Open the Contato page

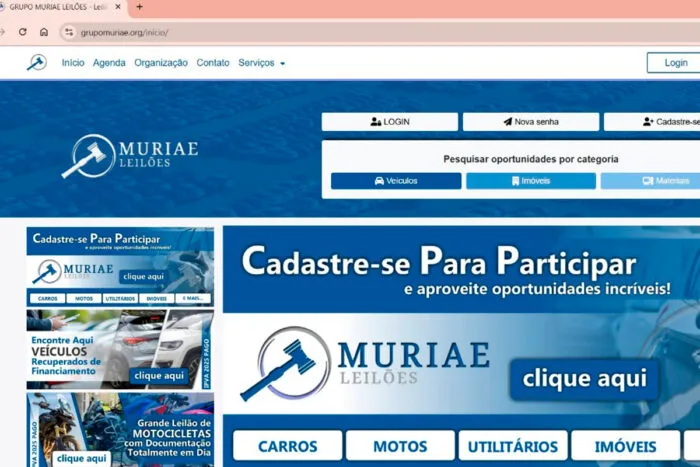pos(213,63)
